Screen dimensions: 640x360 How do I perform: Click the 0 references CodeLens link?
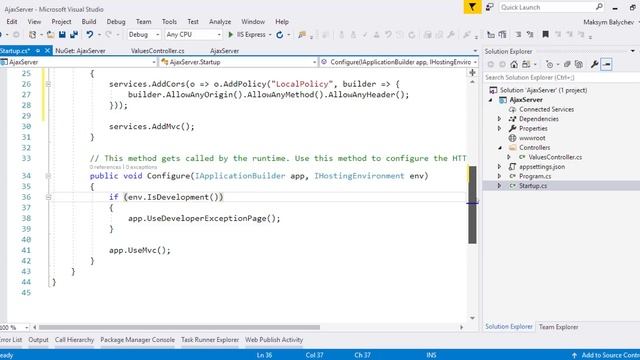pos(105,167)
